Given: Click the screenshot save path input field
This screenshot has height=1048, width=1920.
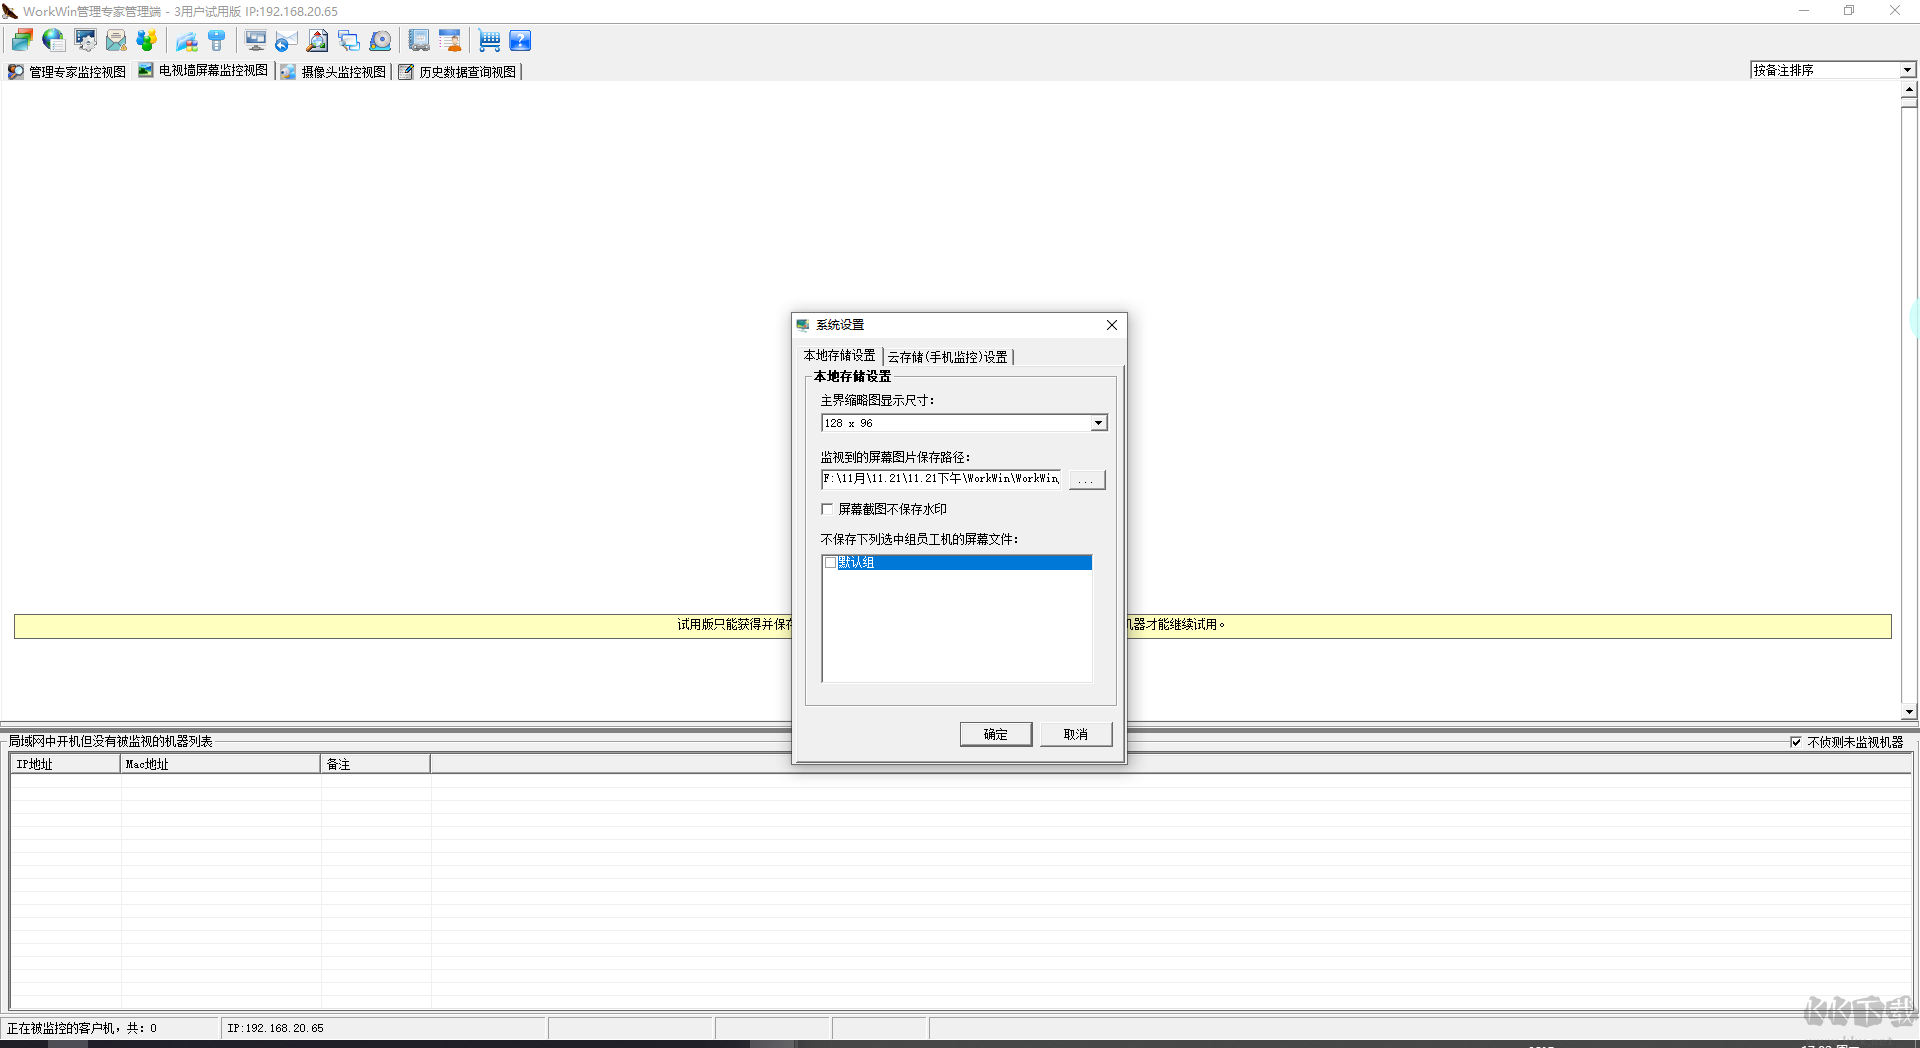Looking at the screenshot, I should 940,479.
